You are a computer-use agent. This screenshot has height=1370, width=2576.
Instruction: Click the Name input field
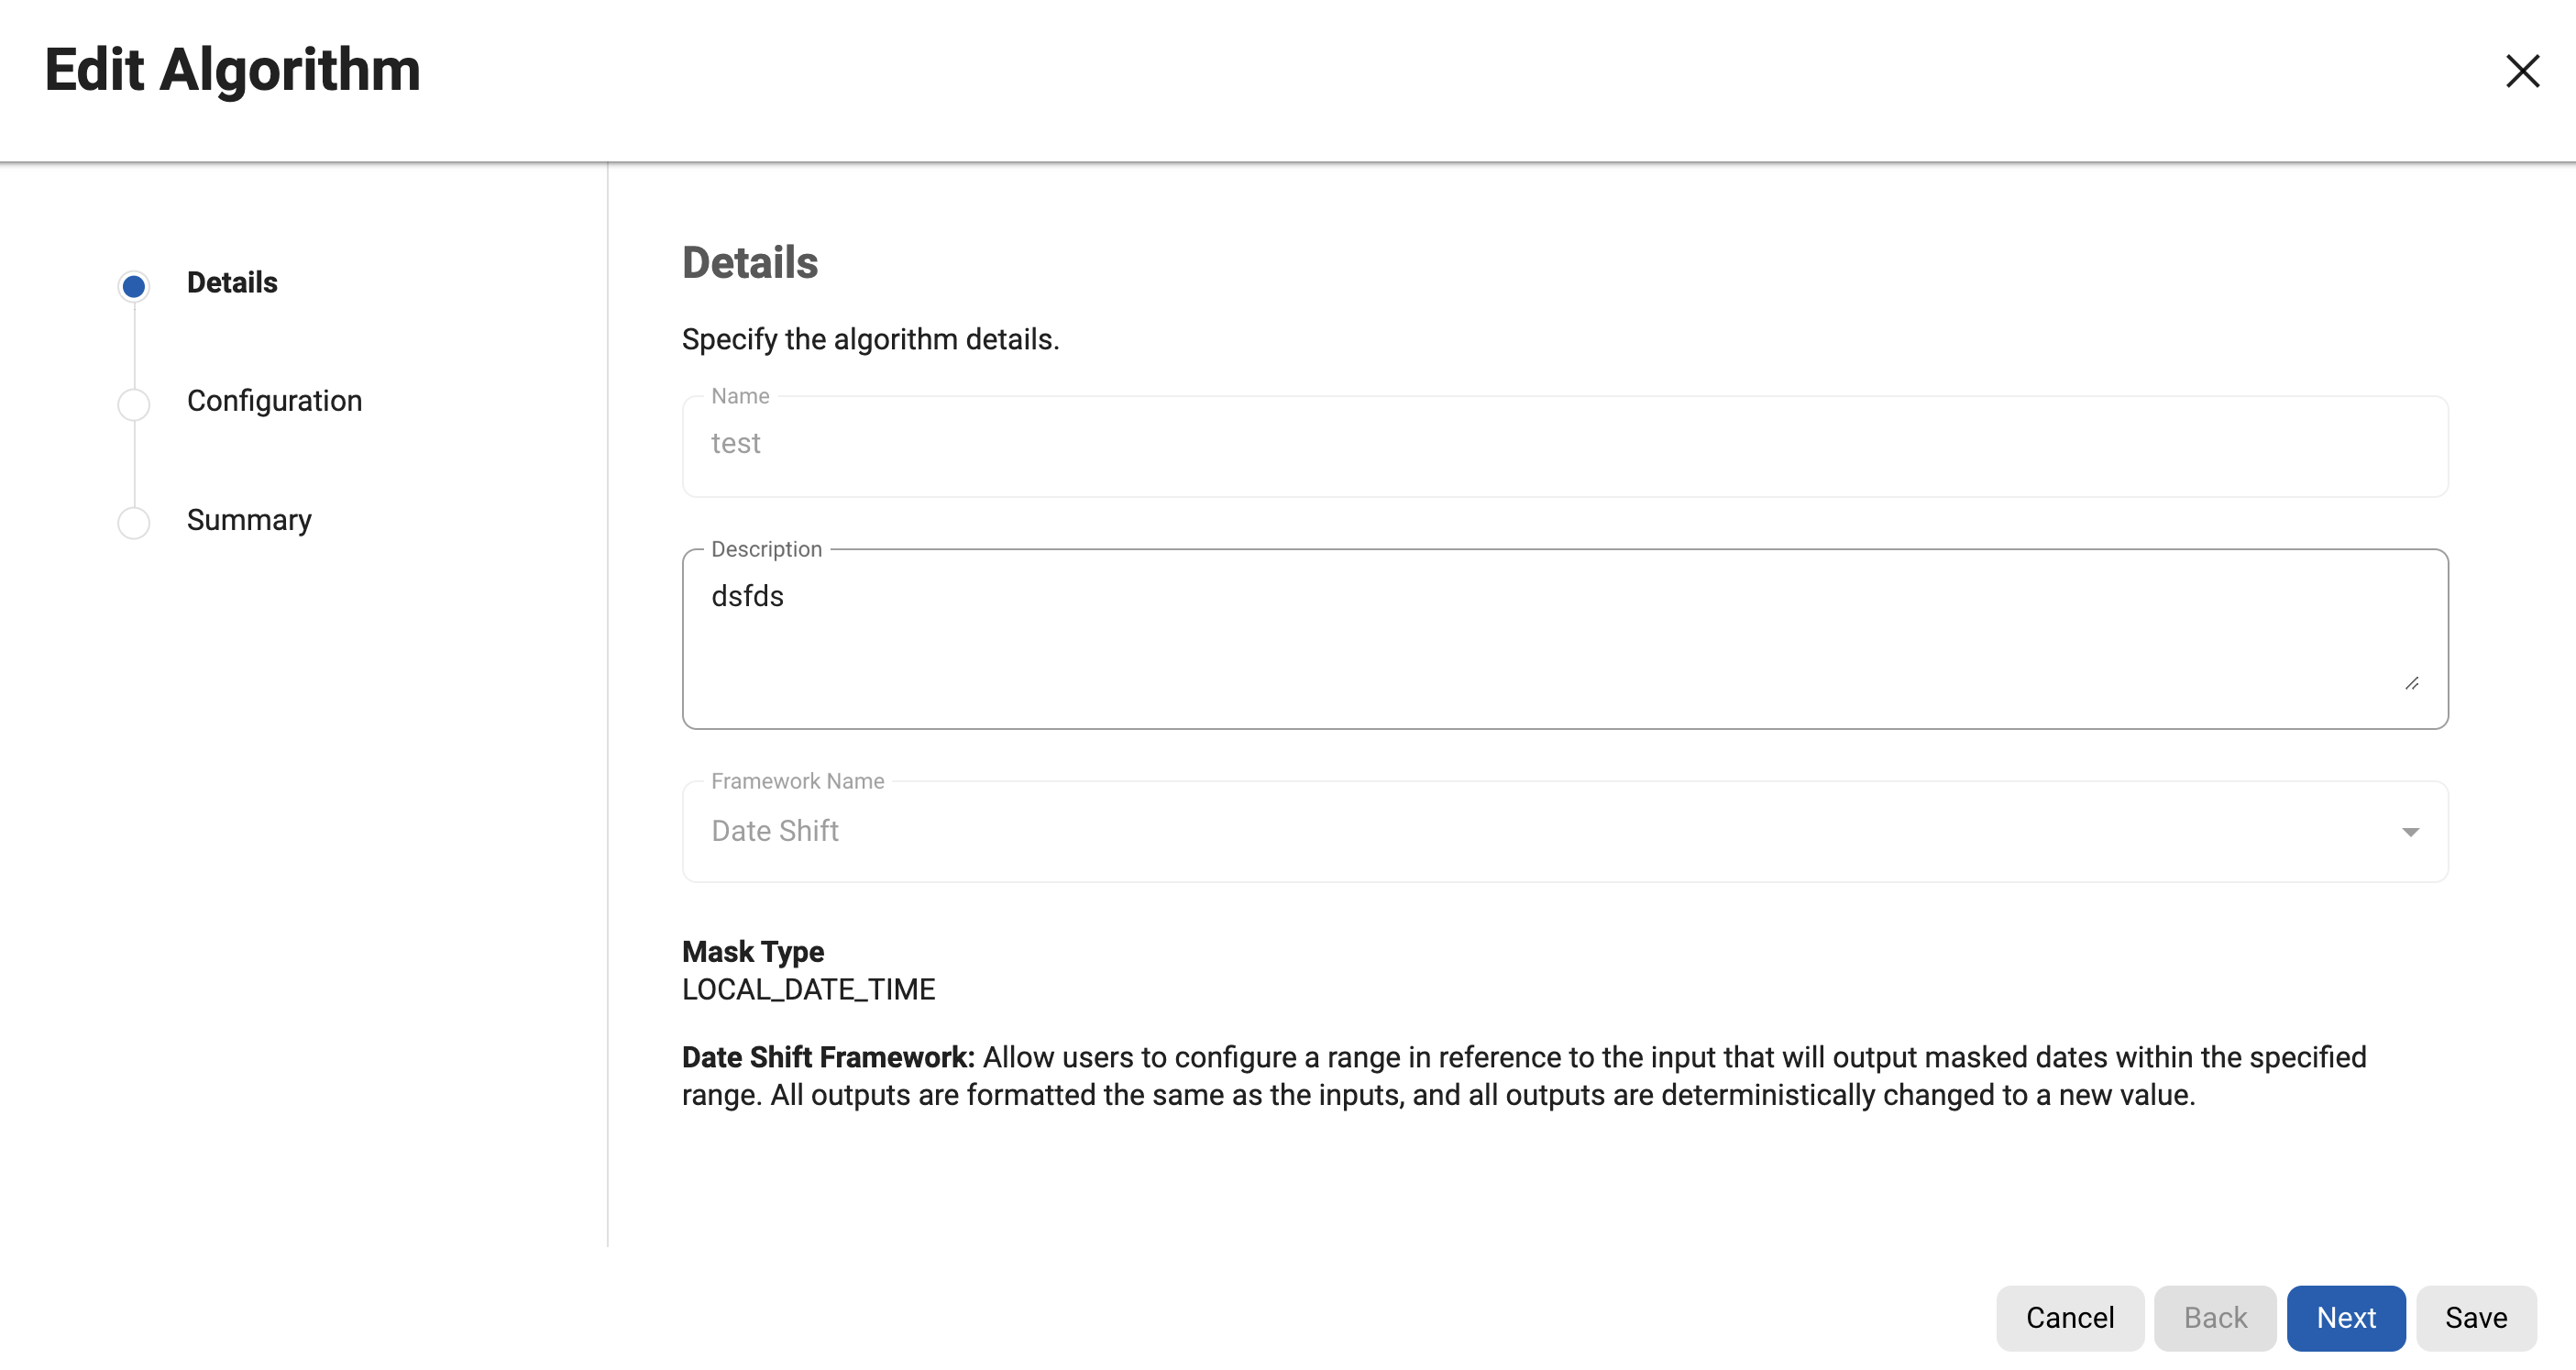[x=1564, y=445]
